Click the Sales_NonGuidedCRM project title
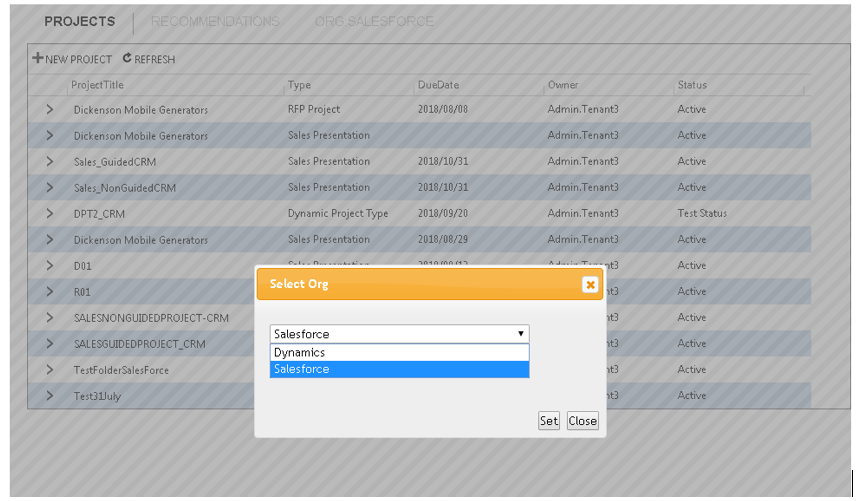Image resolution: width=859 pixels, height=501 pixels. tap(124, 188)
